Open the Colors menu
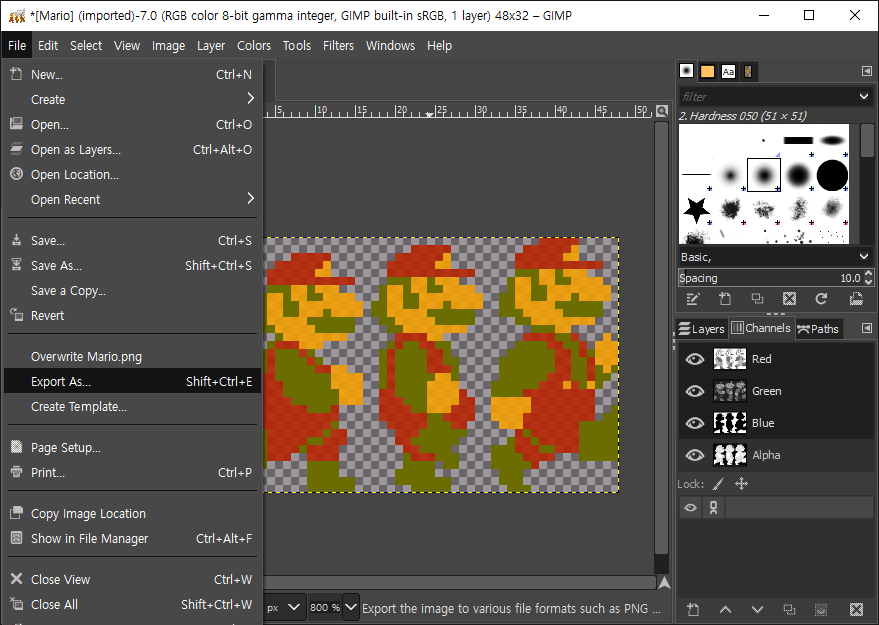The image size is (879, 625). [x=253, y=45]
